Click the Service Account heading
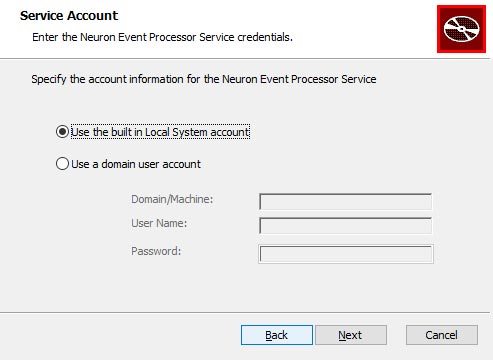 pos(69,16)
